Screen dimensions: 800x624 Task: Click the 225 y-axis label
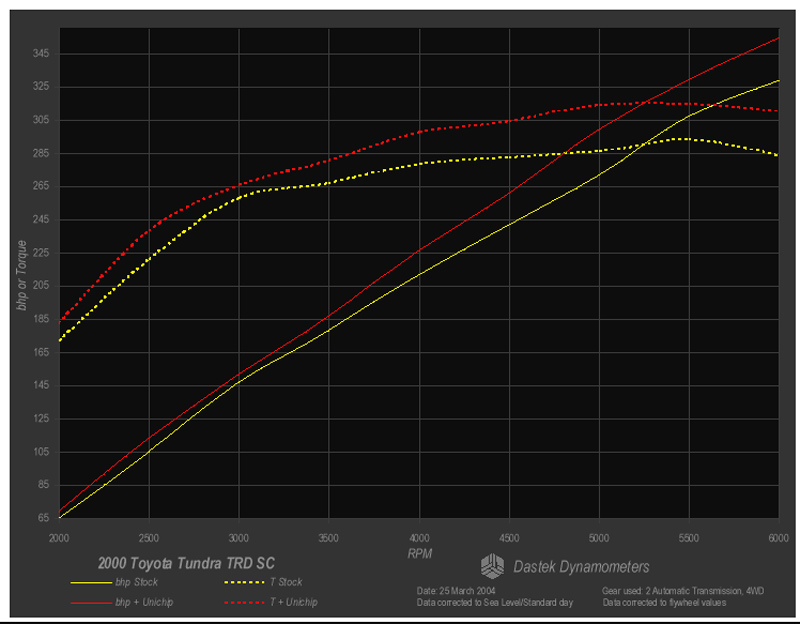pos(41,253)
